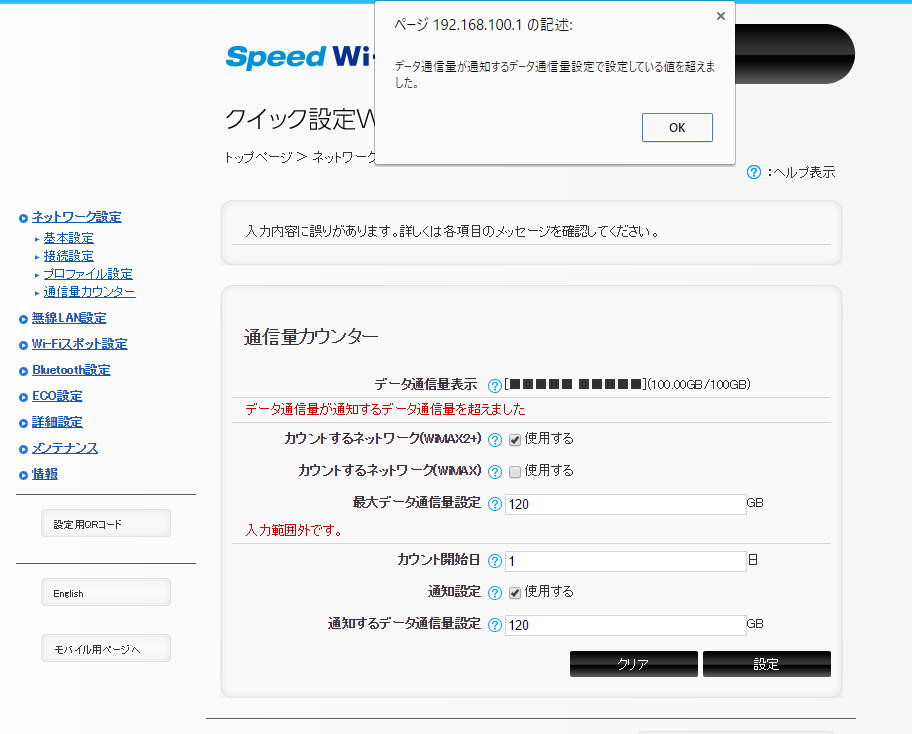Enable WiMAX 使用する checkbox
912x734 pixels.
pos(515,472)
